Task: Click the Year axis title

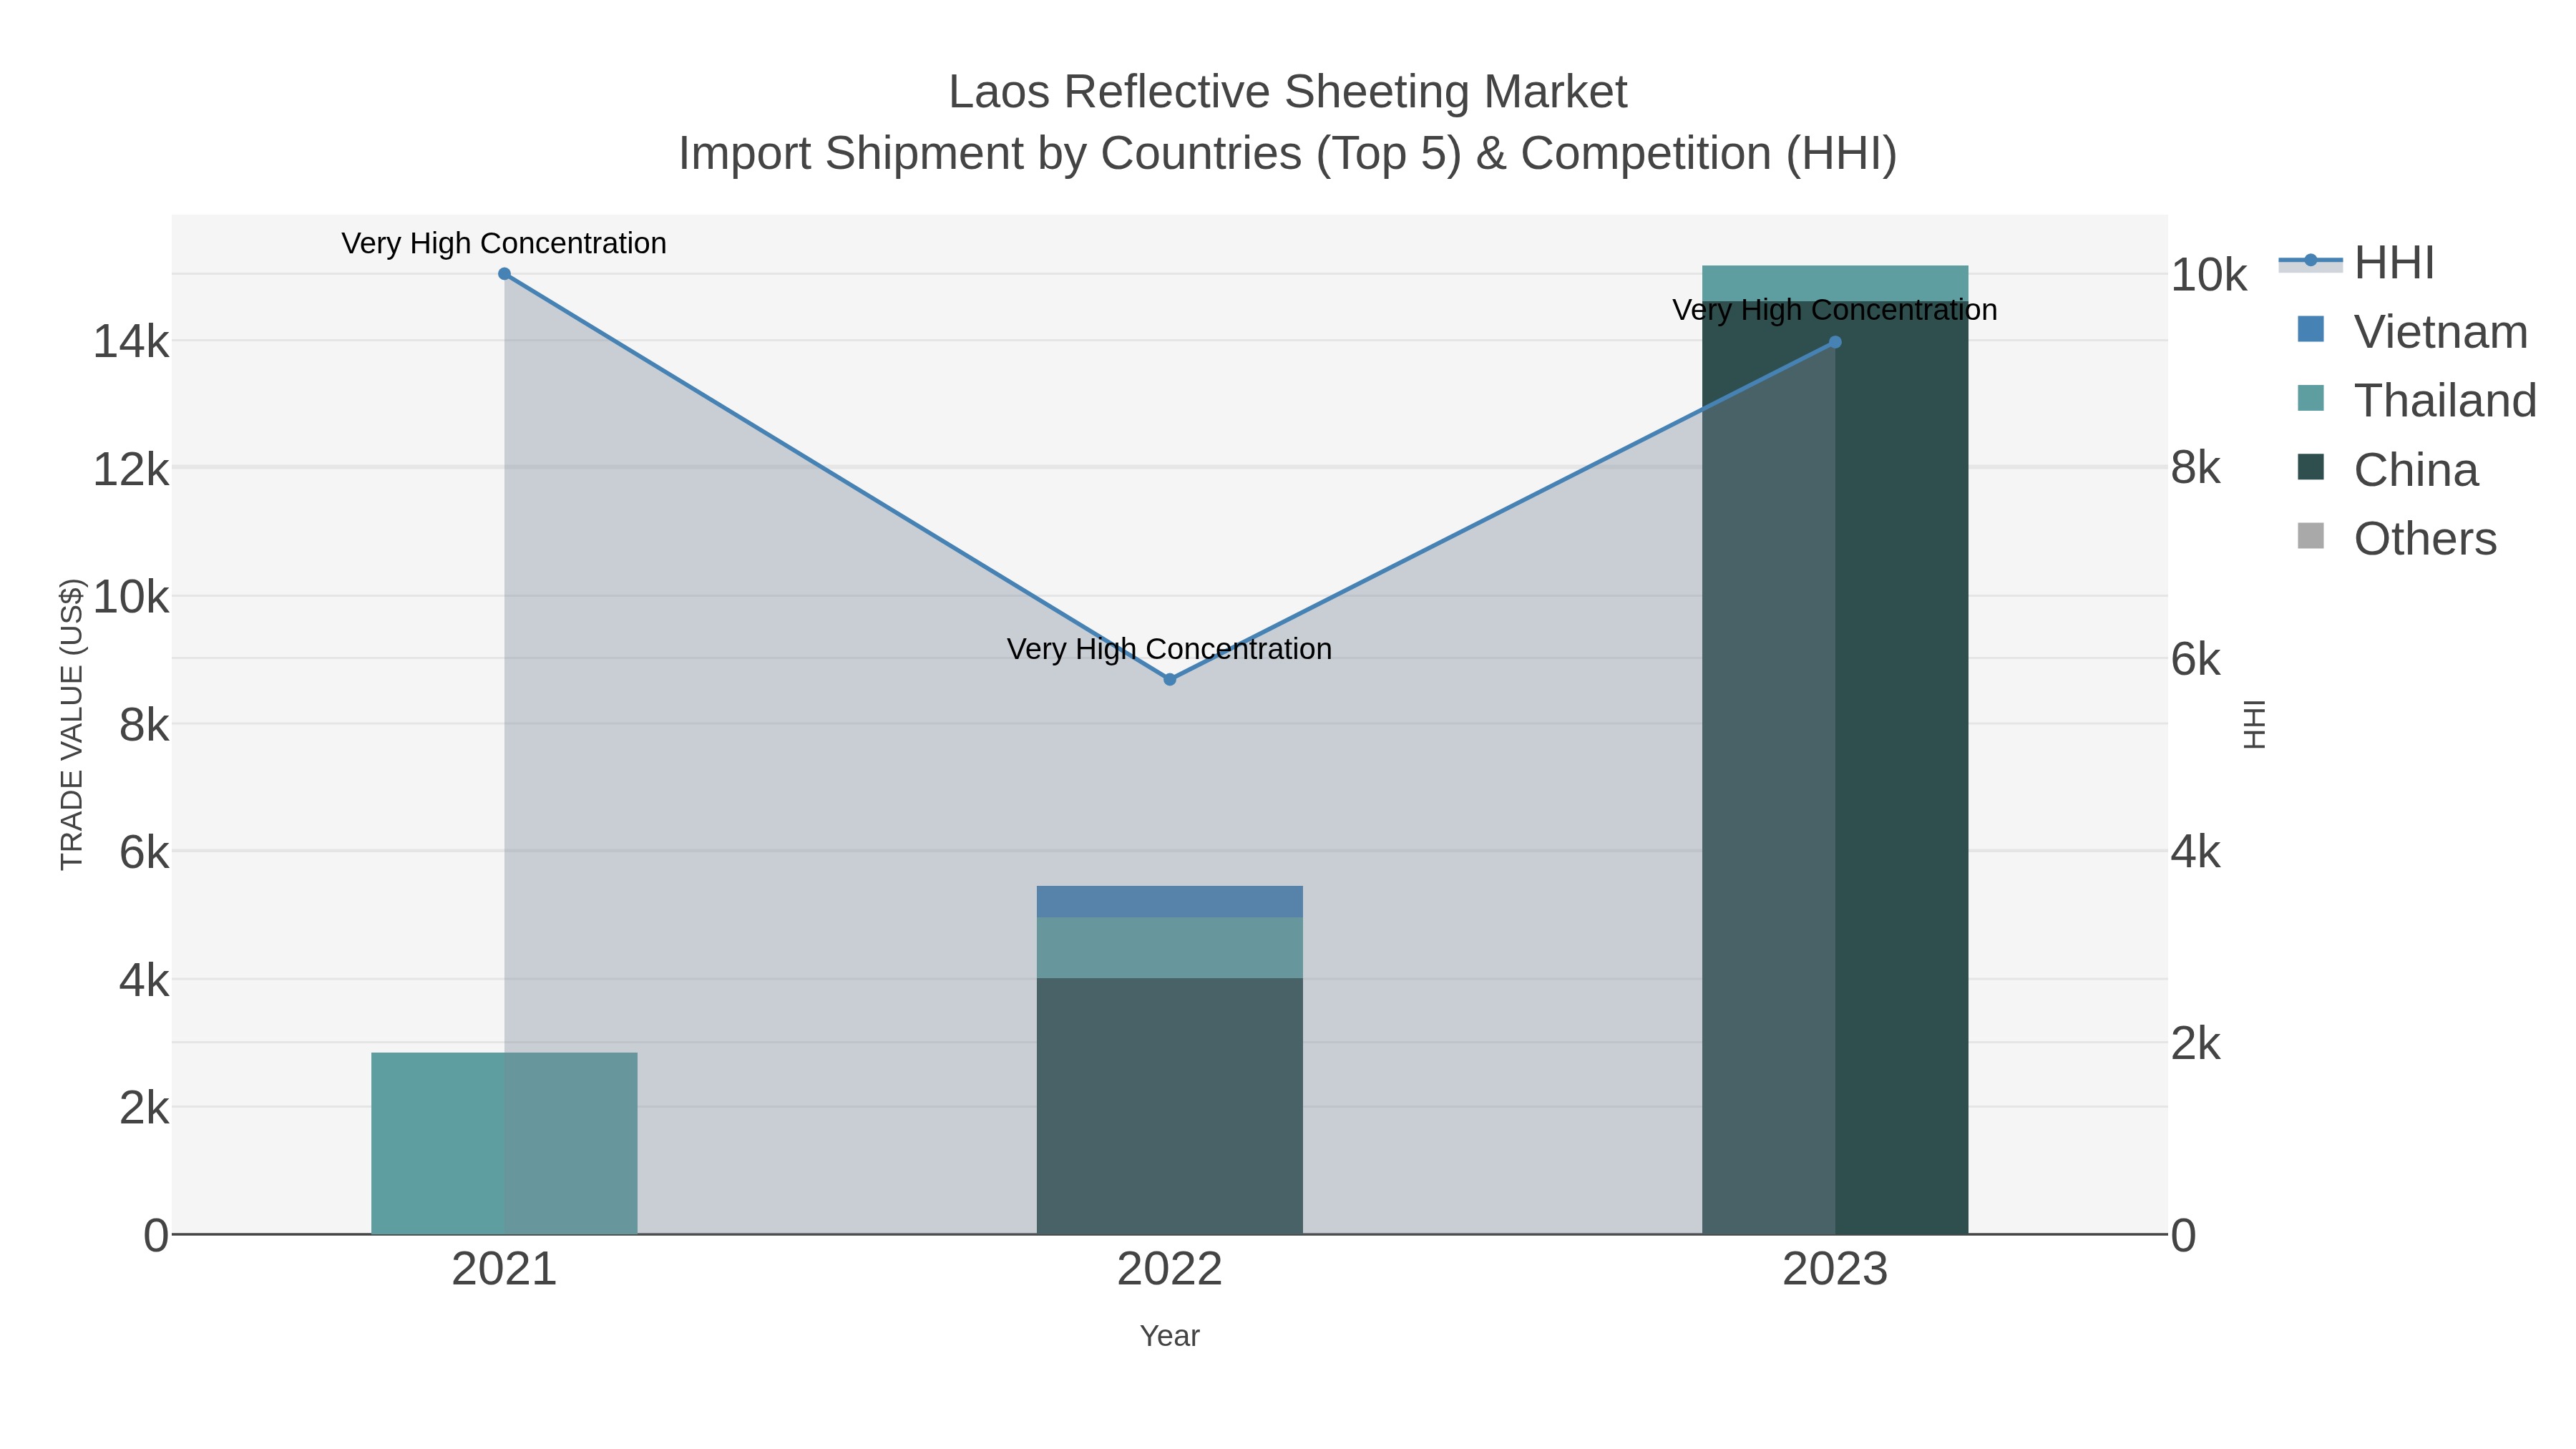Action: (x=1170, y=1336)
